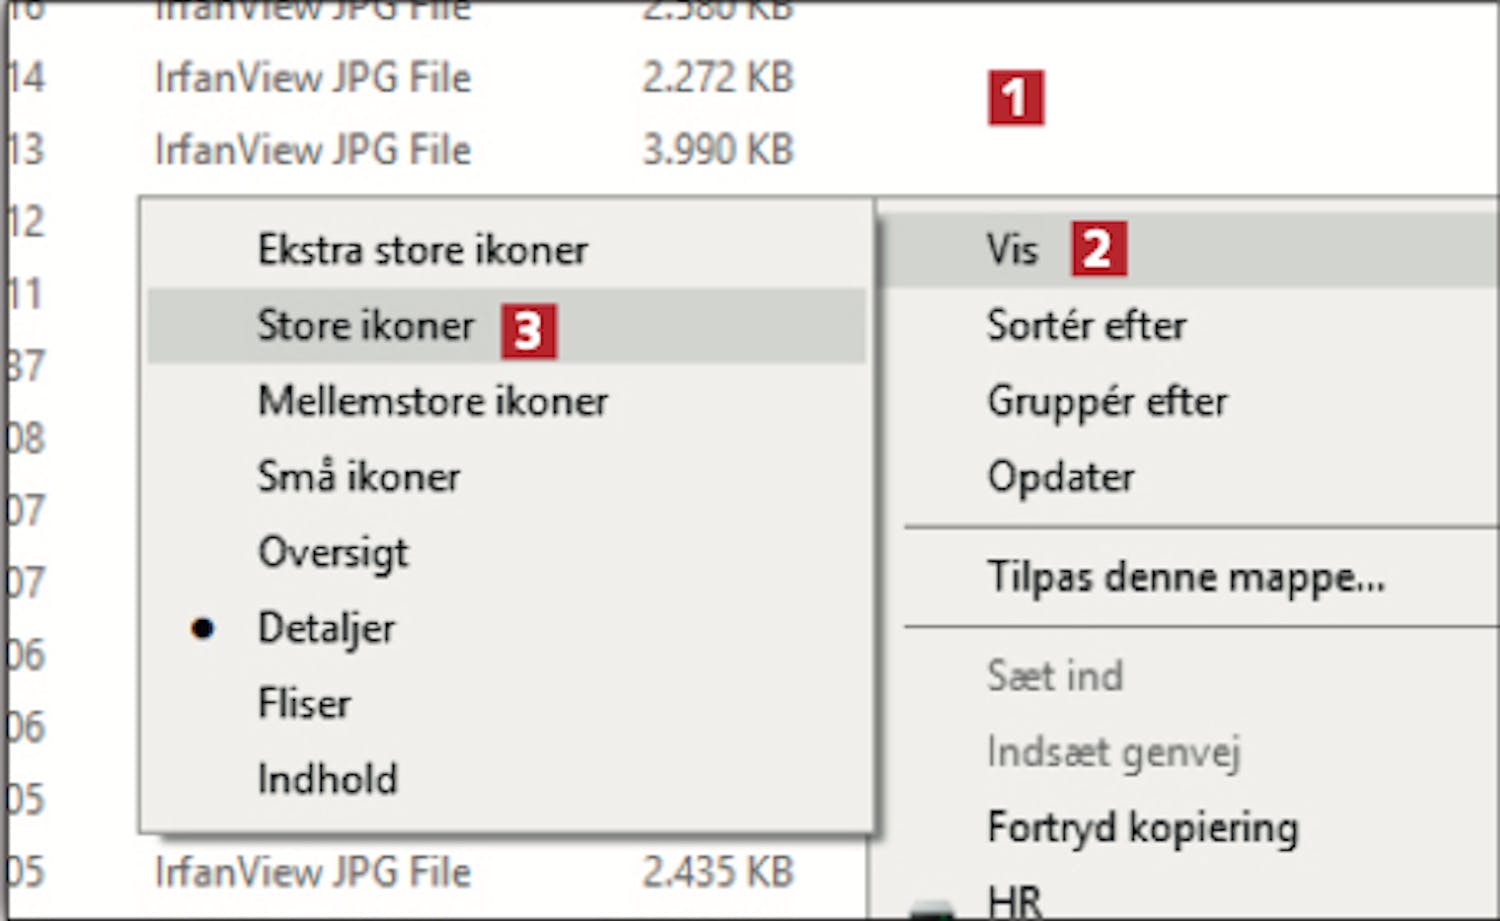Expand the Gruppér efter submenu
The height and width of the screenshot is (921, 1500).
1190,402
